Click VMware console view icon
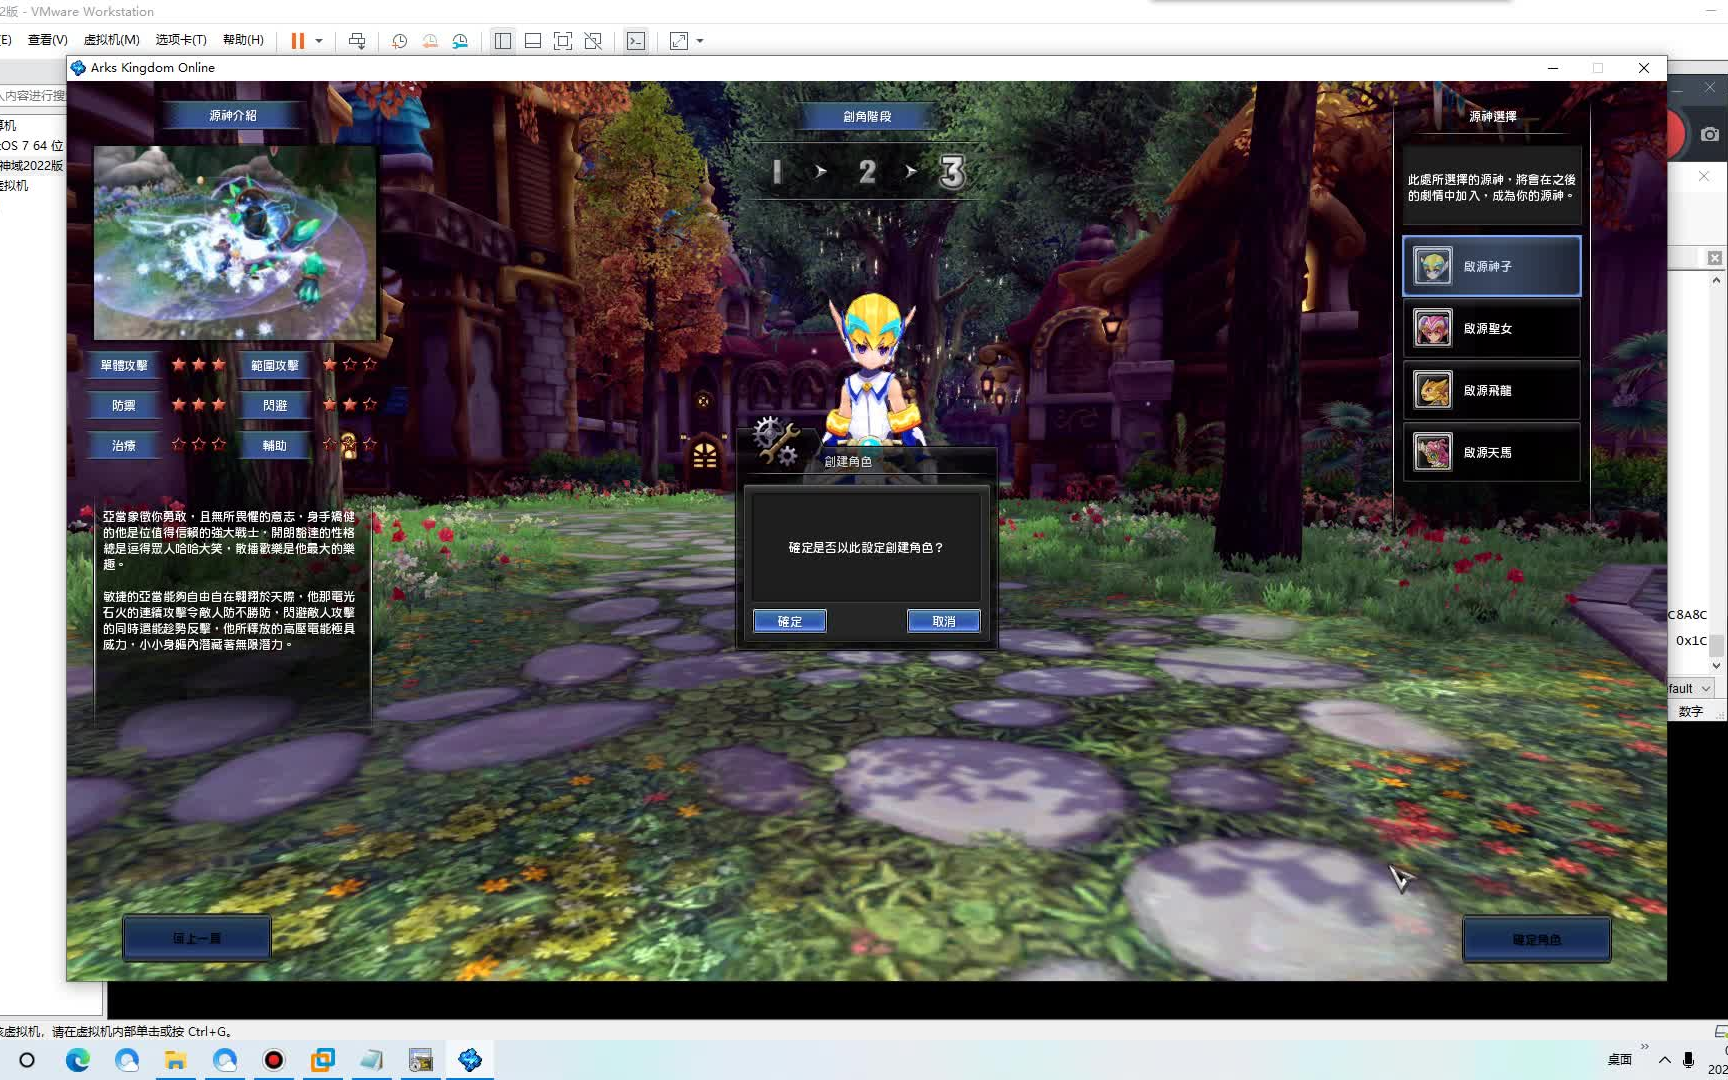1728x1080 pixels. click(636, 41)
